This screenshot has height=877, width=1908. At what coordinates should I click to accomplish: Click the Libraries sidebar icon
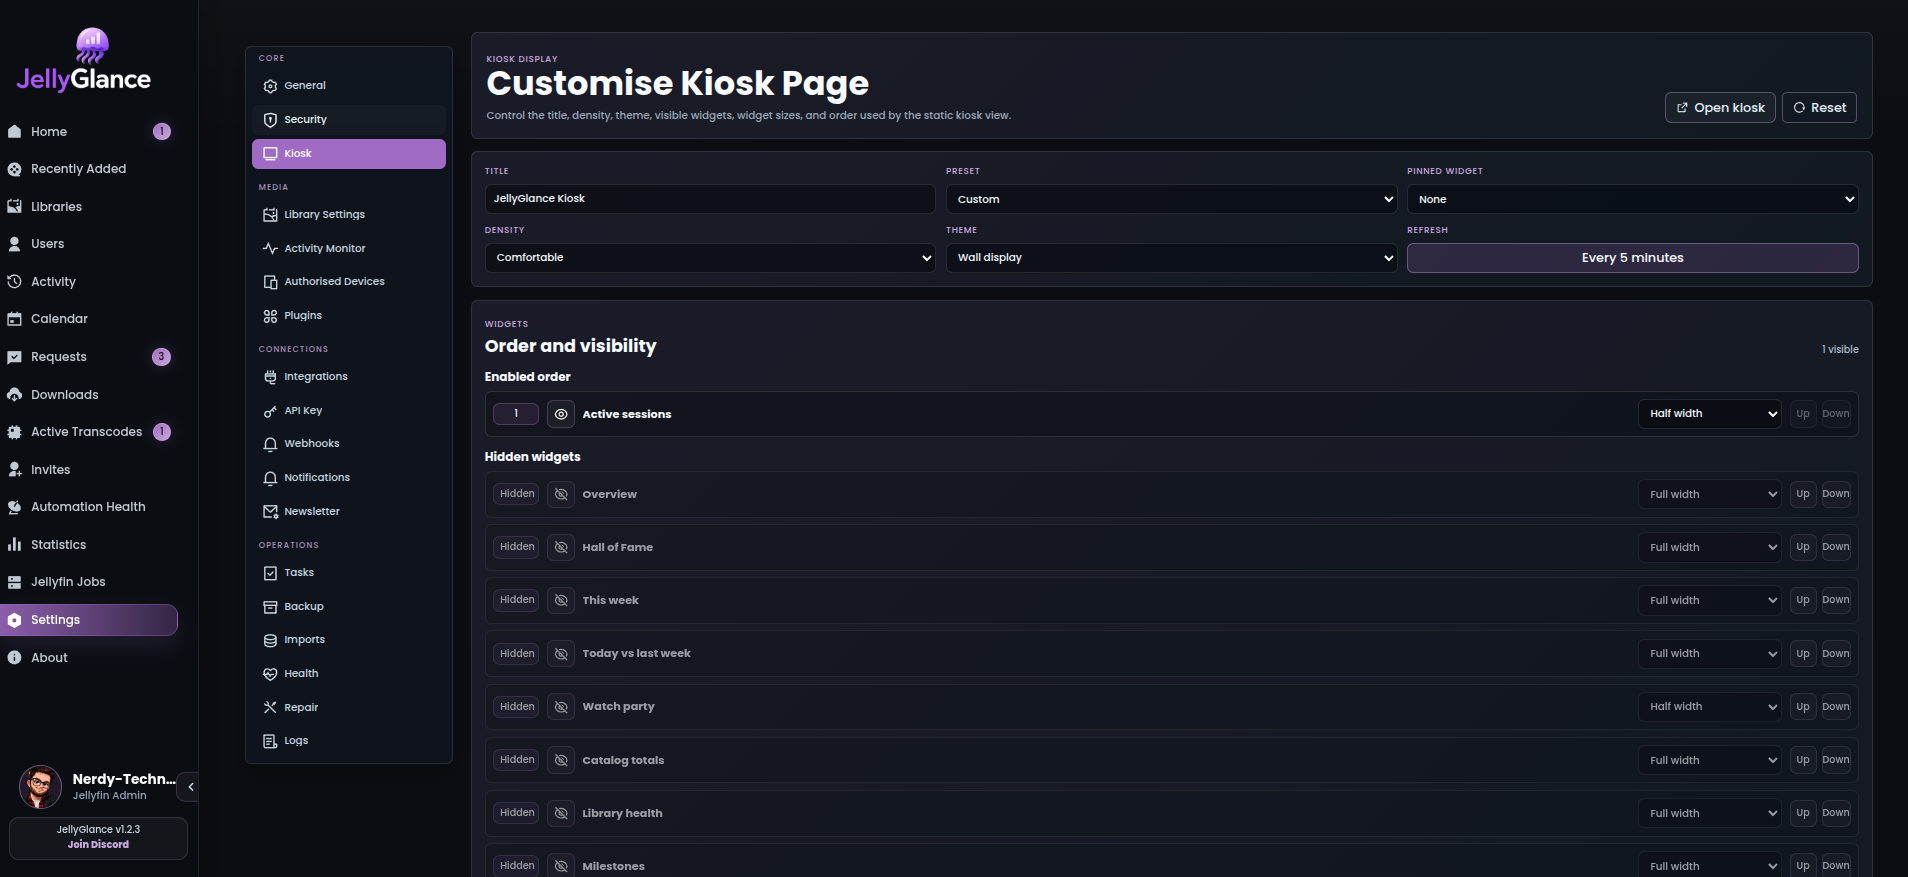point(15,206)
